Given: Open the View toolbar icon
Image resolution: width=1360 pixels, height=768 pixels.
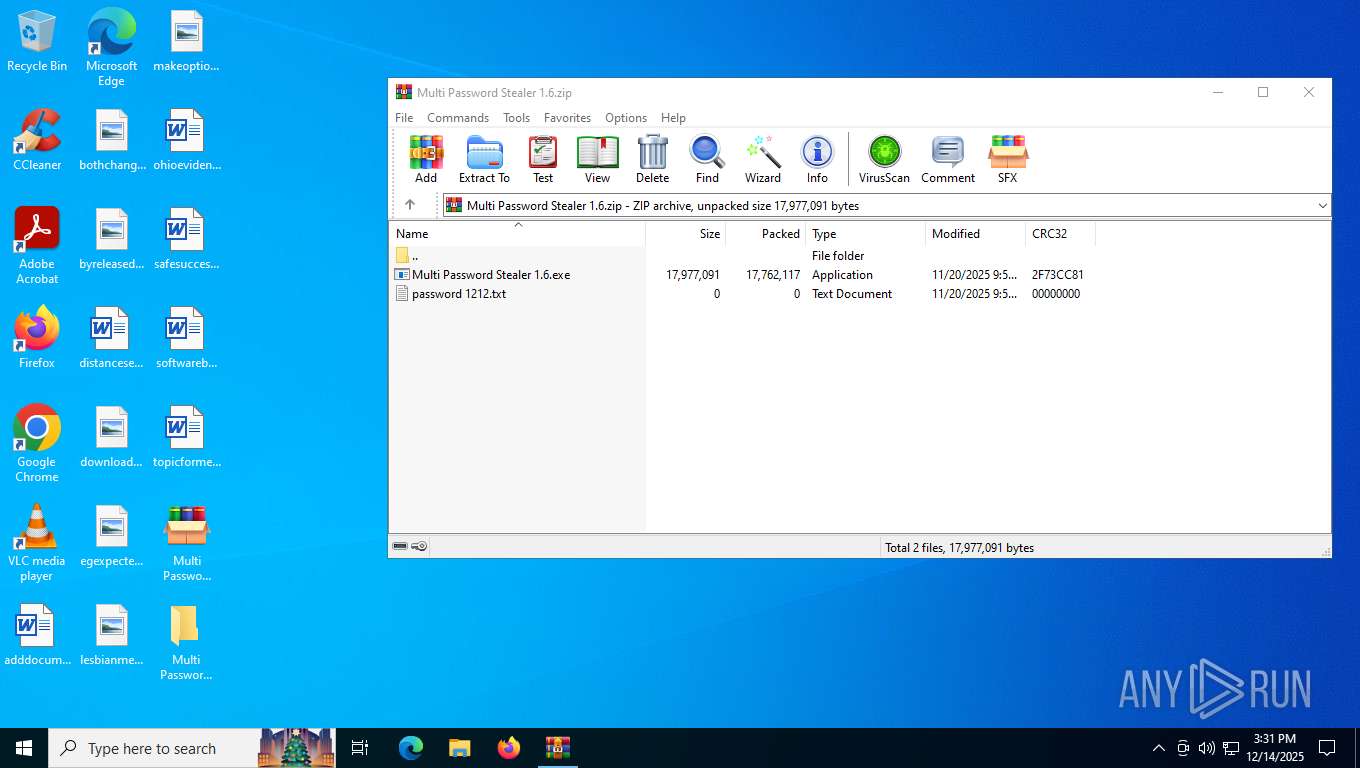Looking at the screenshot, I should pos(597,160).
